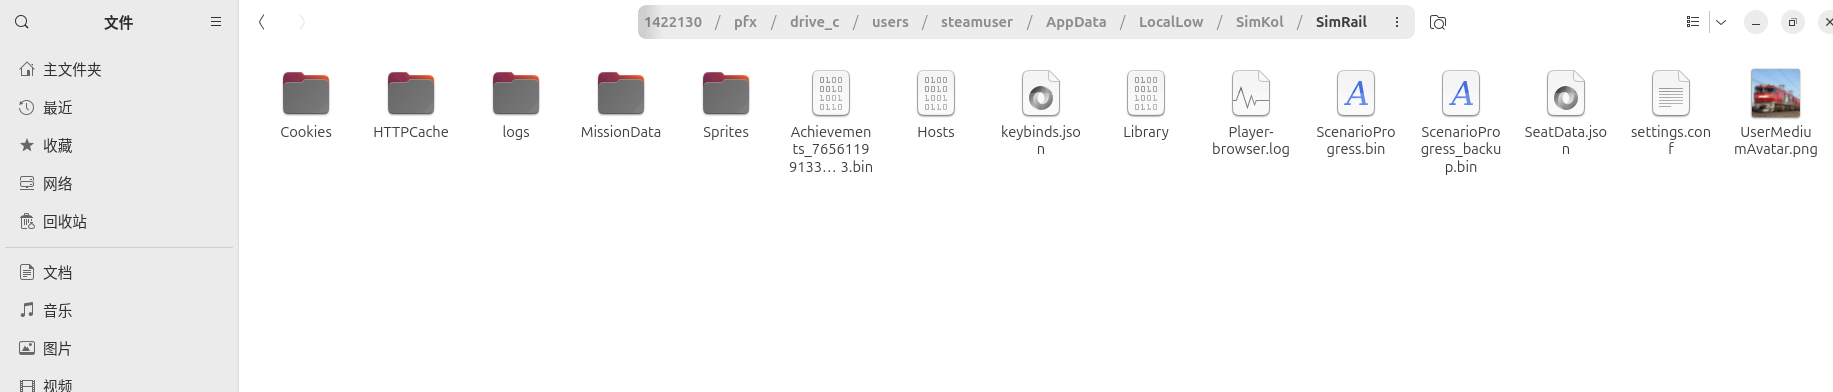Click the search folder icon beside path bar
The image size is (1833, 392).
1438,22
